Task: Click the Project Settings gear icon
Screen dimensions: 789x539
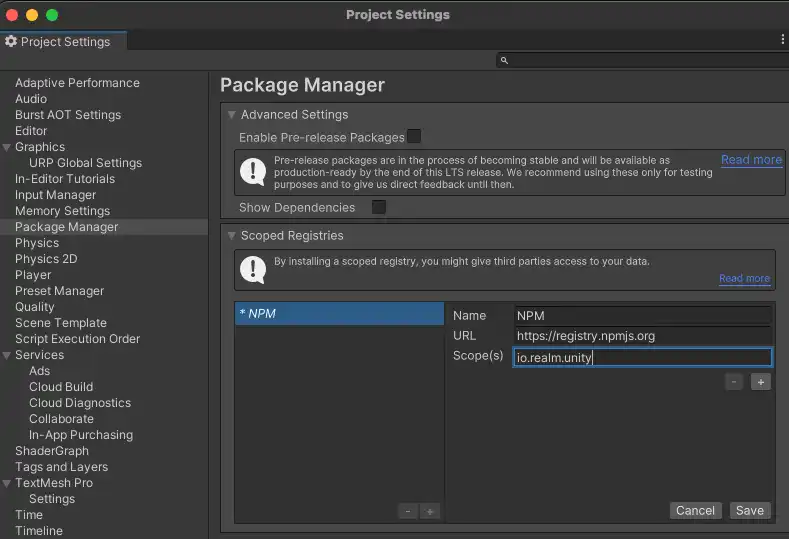Action: tap(11, 42)
